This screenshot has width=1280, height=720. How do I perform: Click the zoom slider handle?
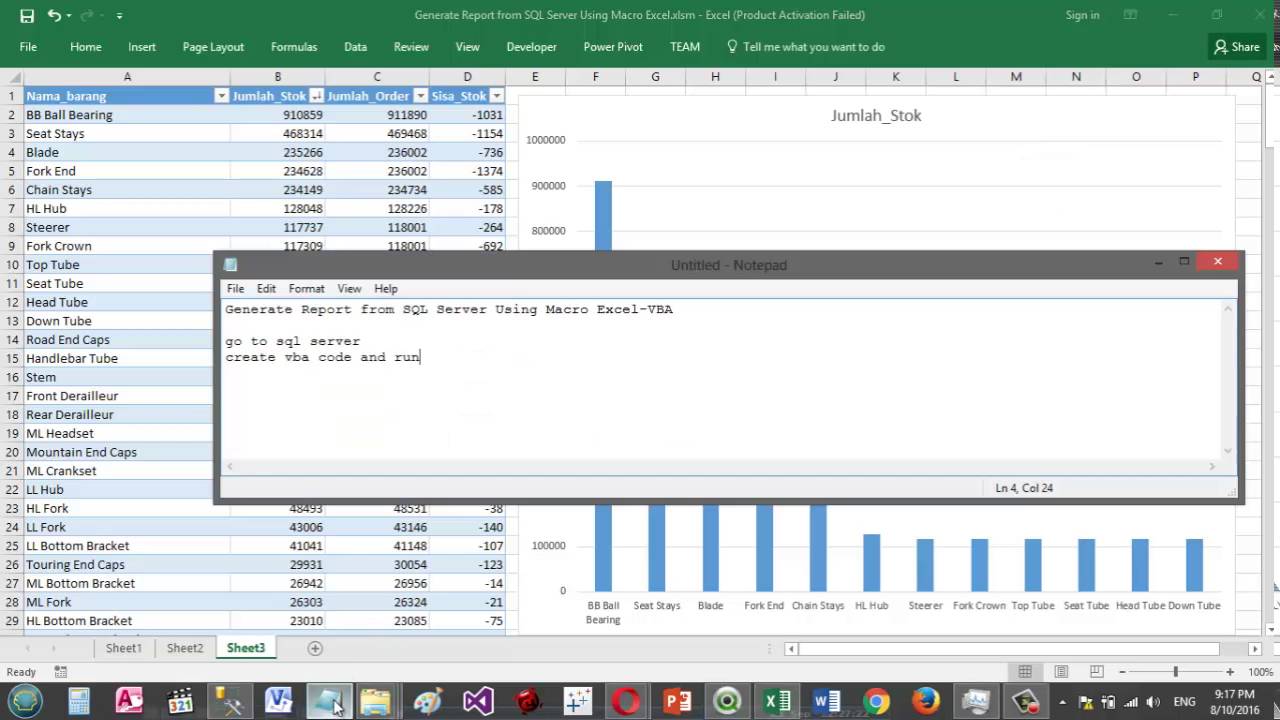pos(1176,672)
